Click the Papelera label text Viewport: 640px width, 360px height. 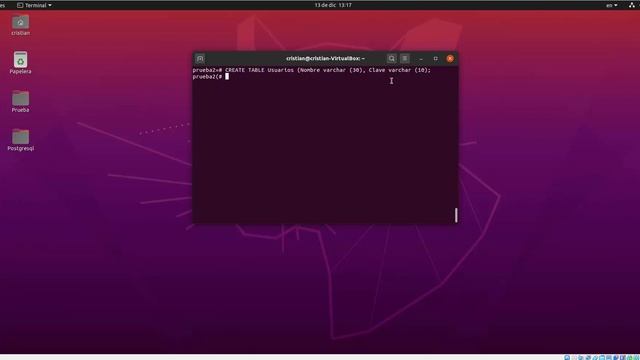coord(20,71)
